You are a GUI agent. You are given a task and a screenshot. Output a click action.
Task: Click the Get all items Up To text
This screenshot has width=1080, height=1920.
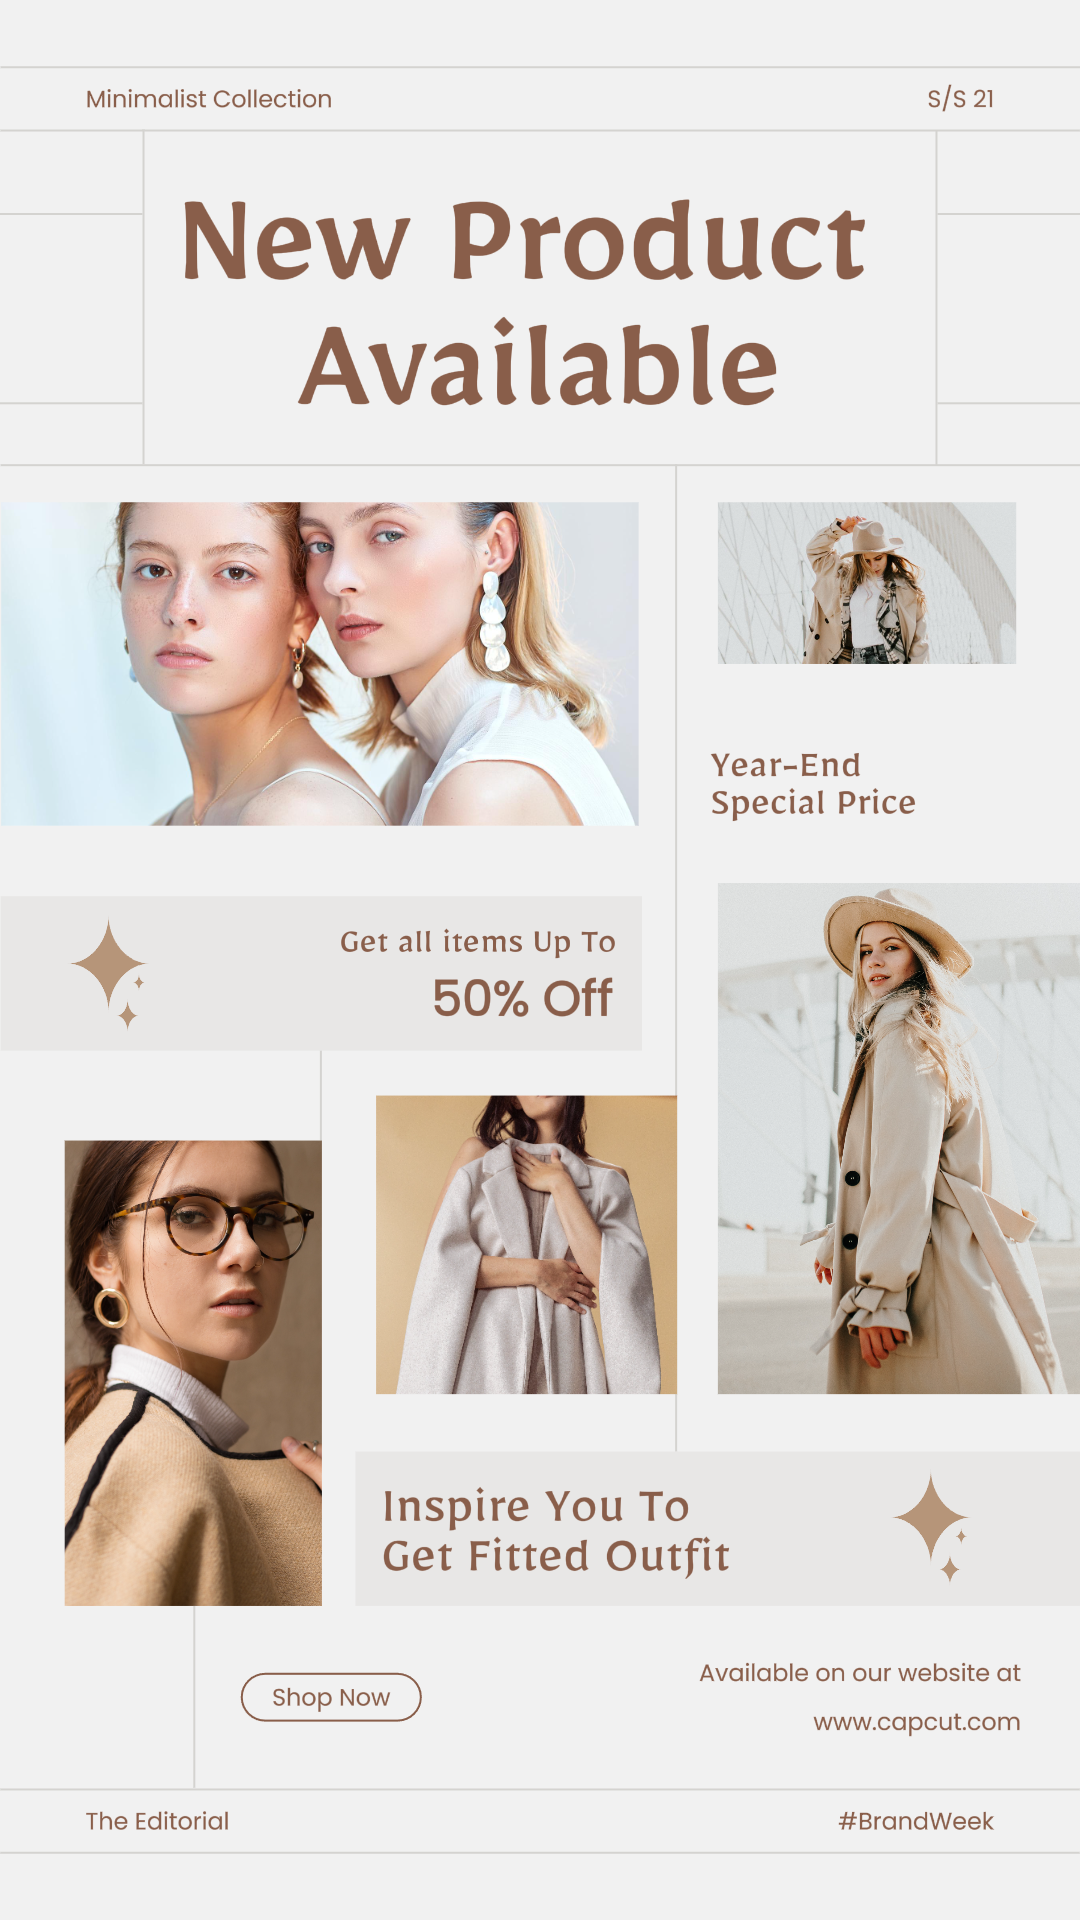click(x=478, y=942)
